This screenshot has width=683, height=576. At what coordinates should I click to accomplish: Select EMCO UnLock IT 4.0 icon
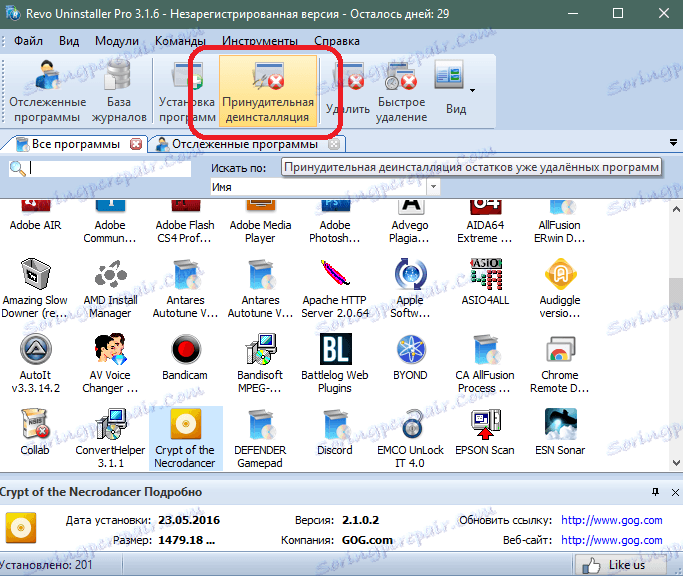pyautogui.click(x=410, y=424)
